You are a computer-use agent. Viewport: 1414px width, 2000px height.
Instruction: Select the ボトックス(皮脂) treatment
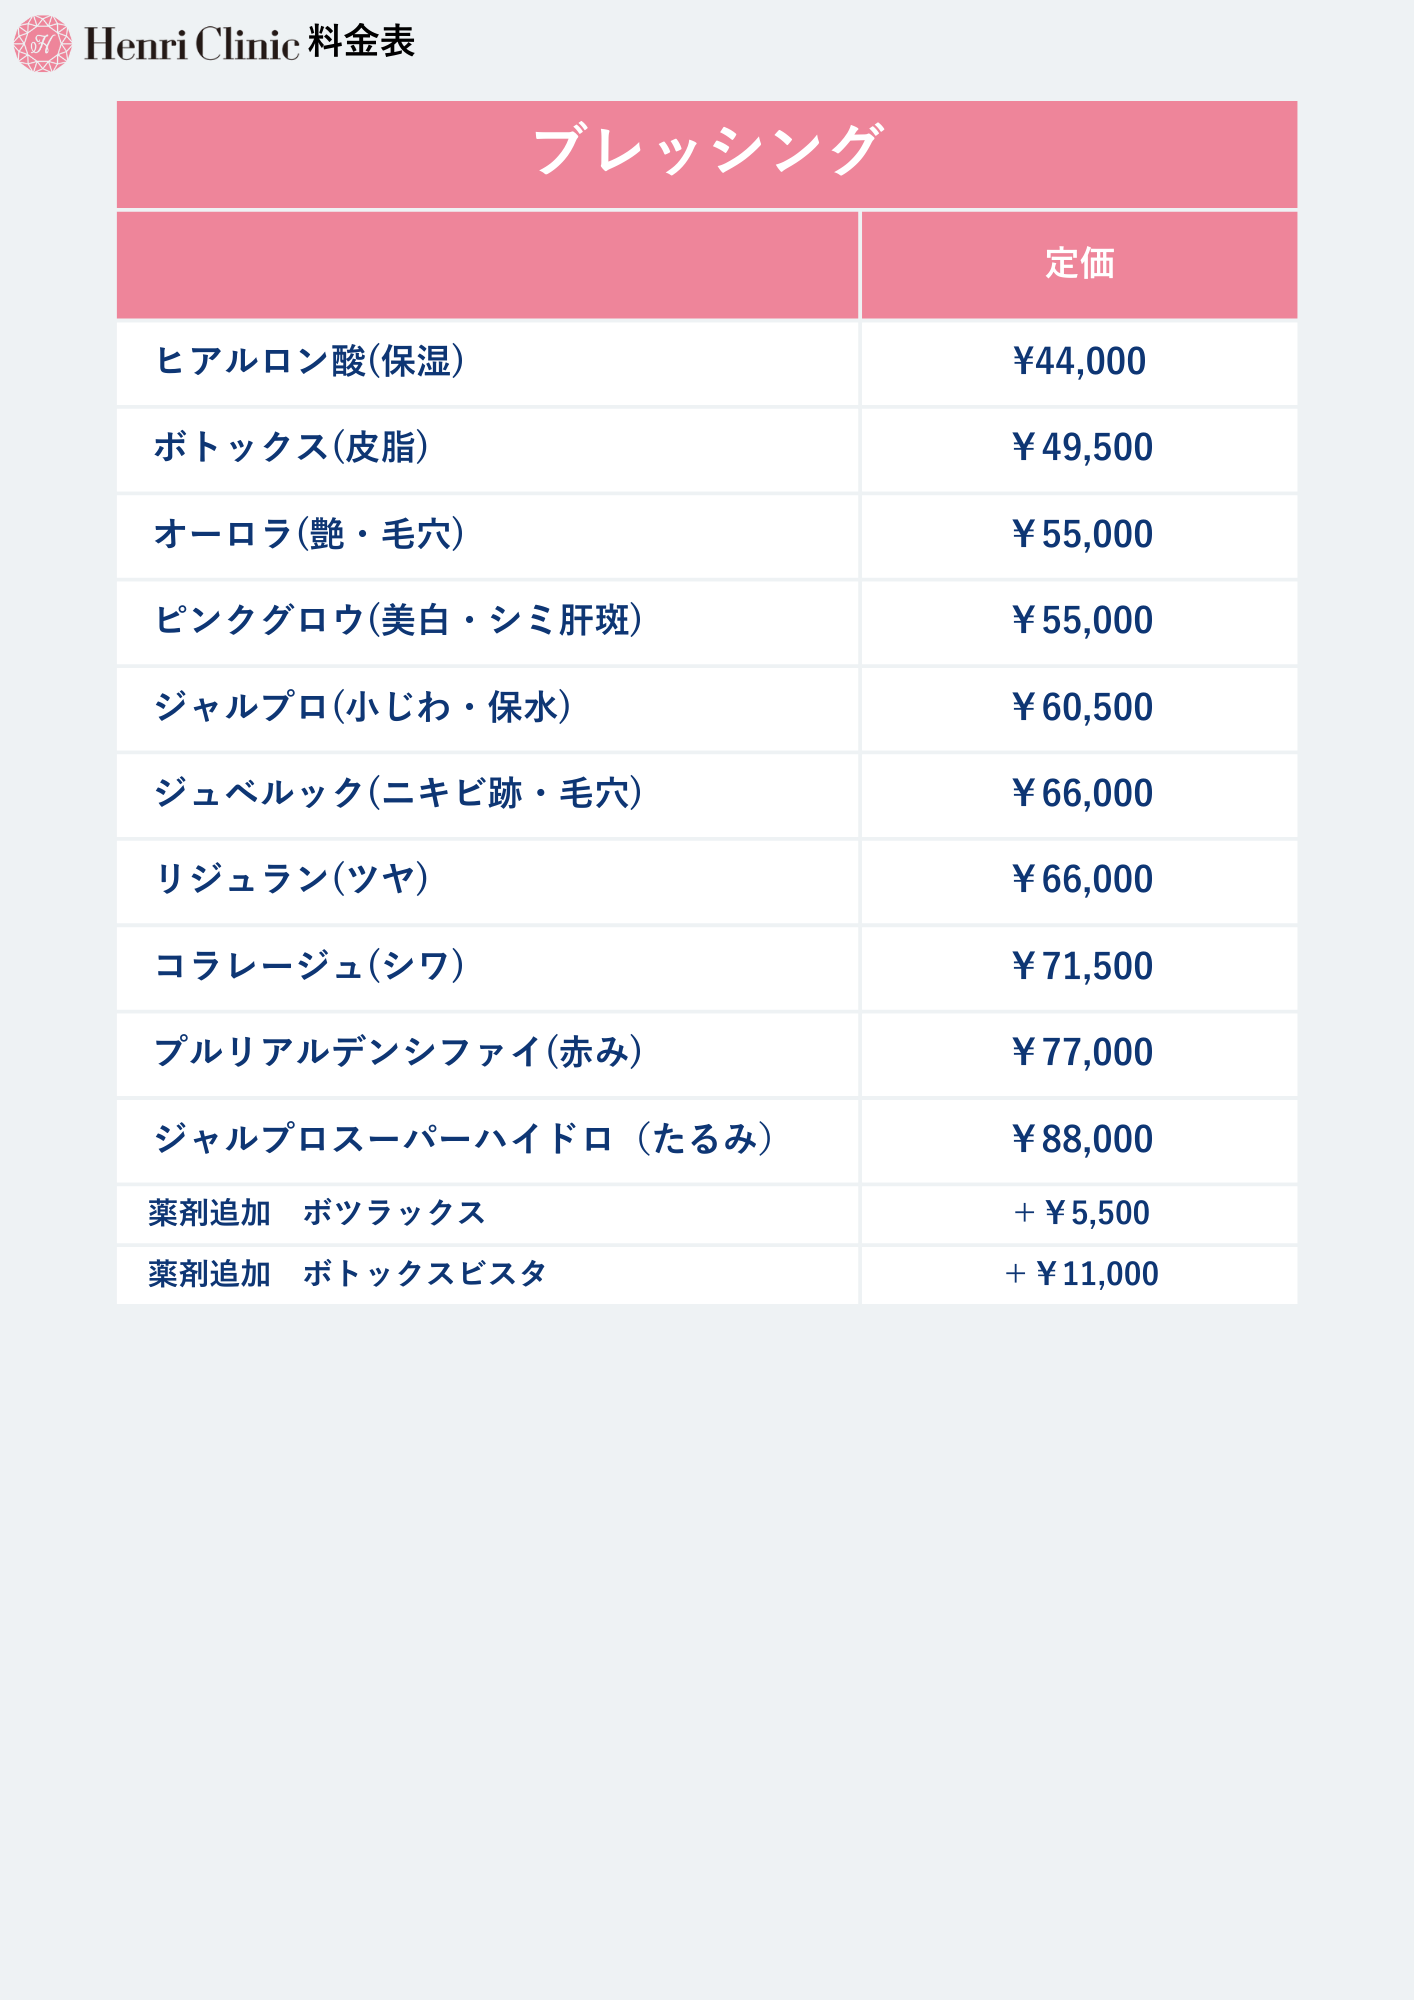(x=291, y=447)
